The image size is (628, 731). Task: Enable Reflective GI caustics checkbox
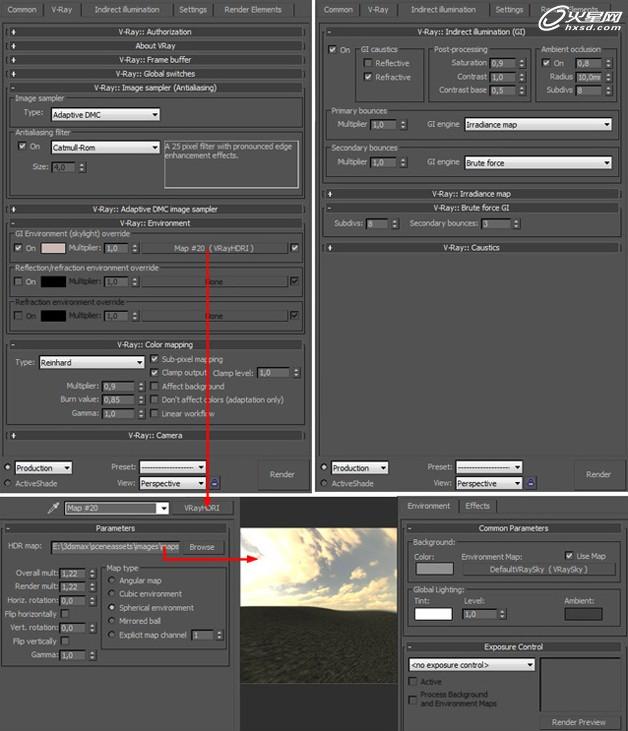point(368,62)
